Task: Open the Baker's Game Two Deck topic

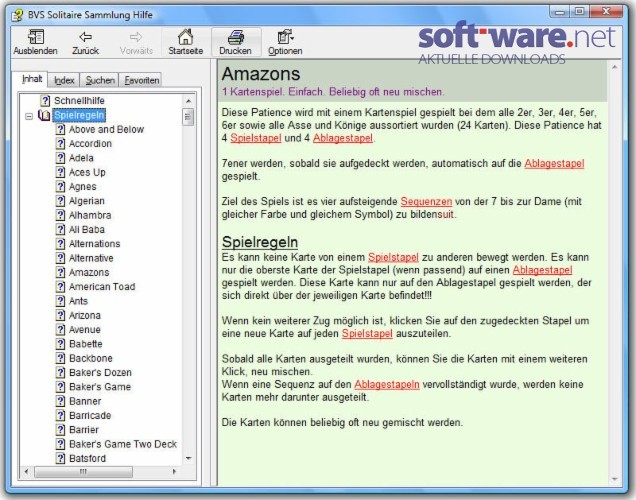Action: click(x=123, y=444)
